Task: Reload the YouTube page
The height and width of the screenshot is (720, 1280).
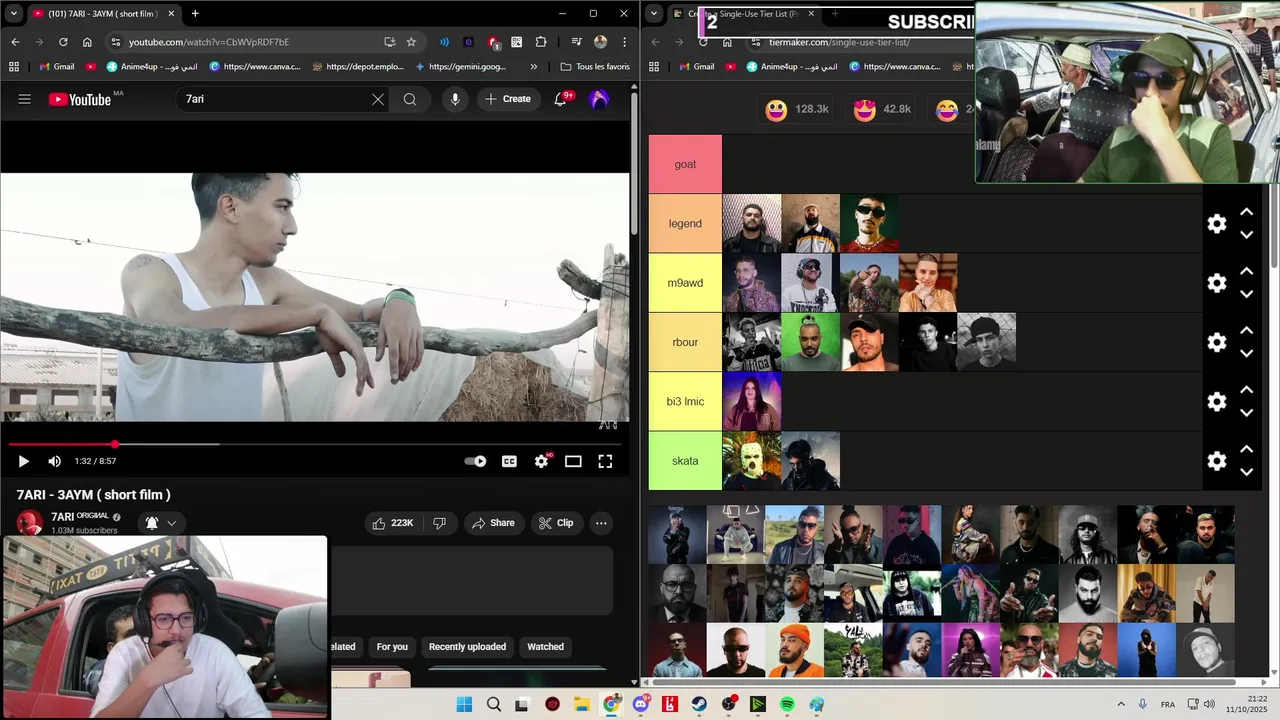Action: 63,42
